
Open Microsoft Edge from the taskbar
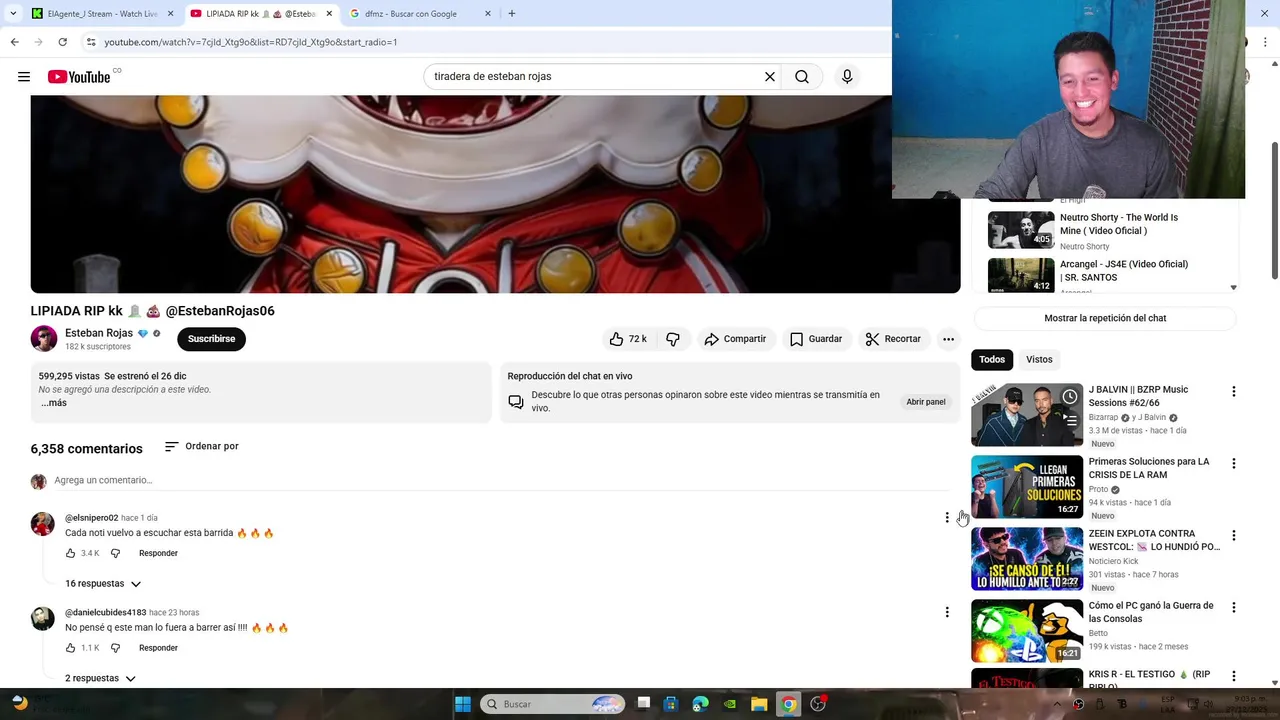701,704
